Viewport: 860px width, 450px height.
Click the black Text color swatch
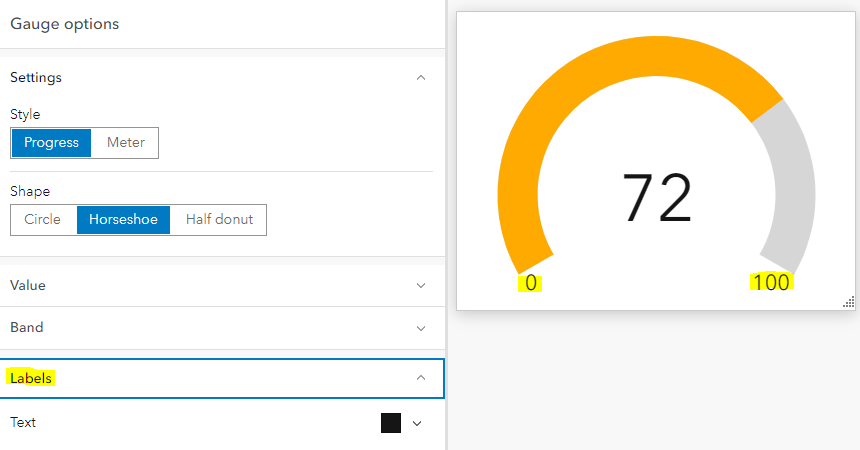[x=391, y=423]
